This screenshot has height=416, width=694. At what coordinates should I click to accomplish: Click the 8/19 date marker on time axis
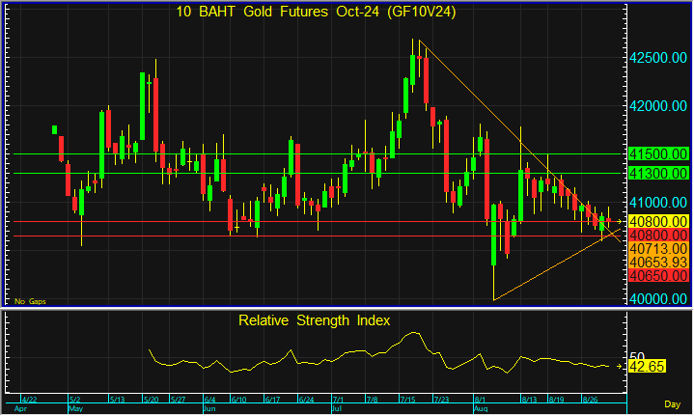pyautogui.click(x=556, y=400)
